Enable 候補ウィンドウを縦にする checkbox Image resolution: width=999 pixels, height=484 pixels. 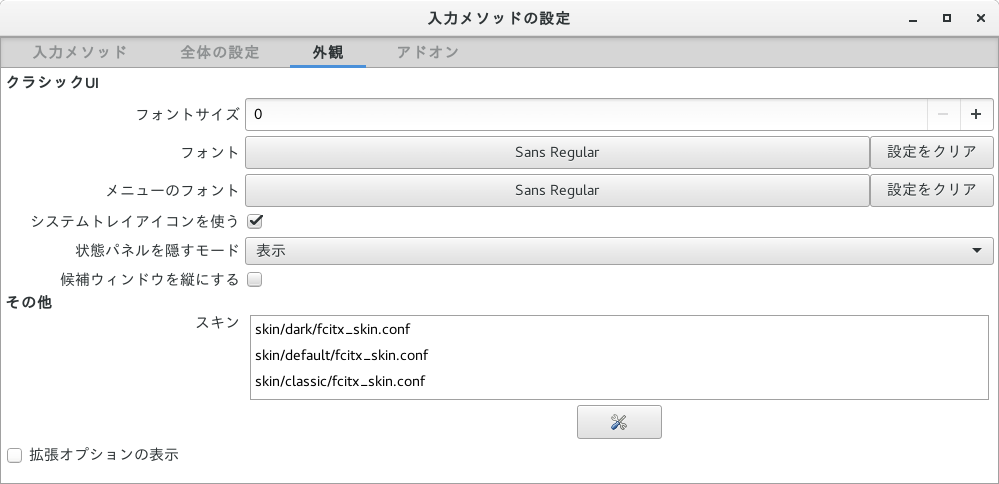tap(255, 280)
